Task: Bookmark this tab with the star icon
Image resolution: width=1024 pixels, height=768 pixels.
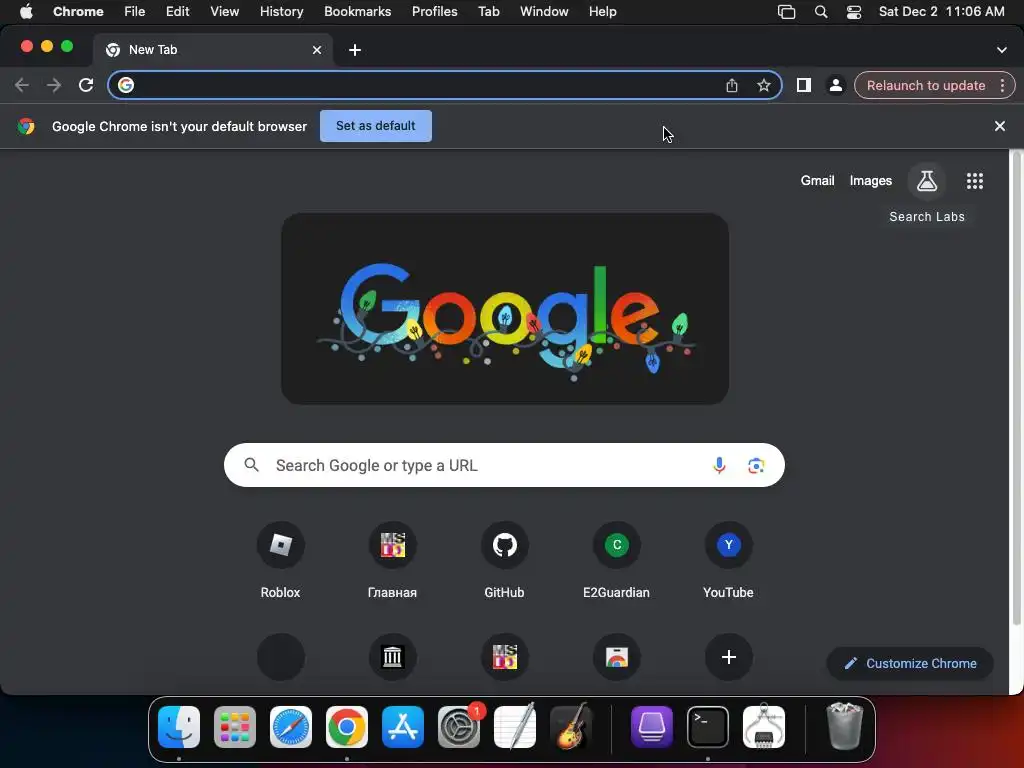Action: 763,85
